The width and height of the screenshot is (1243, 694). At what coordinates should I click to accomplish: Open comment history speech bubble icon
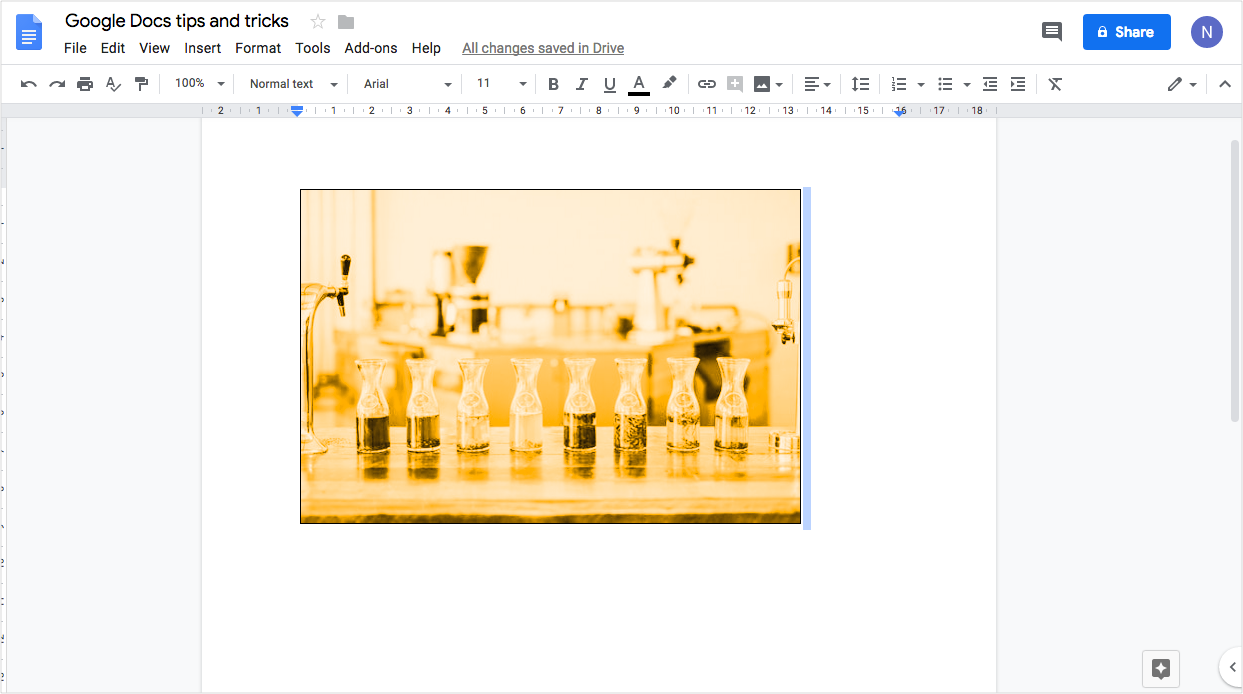click(x=1052, y=32)
